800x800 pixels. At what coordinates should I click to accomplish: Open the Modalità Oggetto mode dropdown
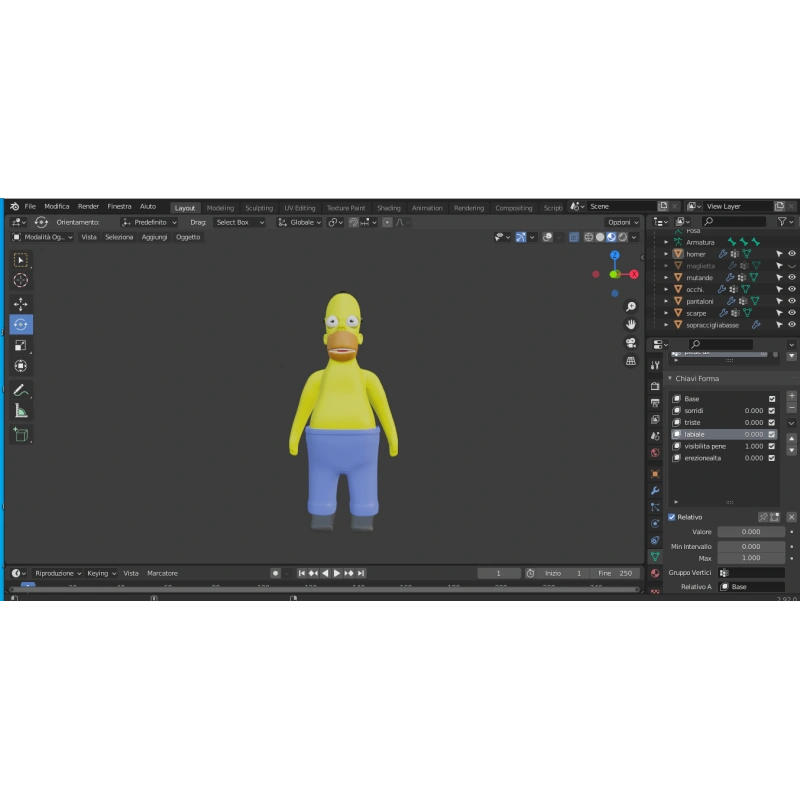coord(42,237)
